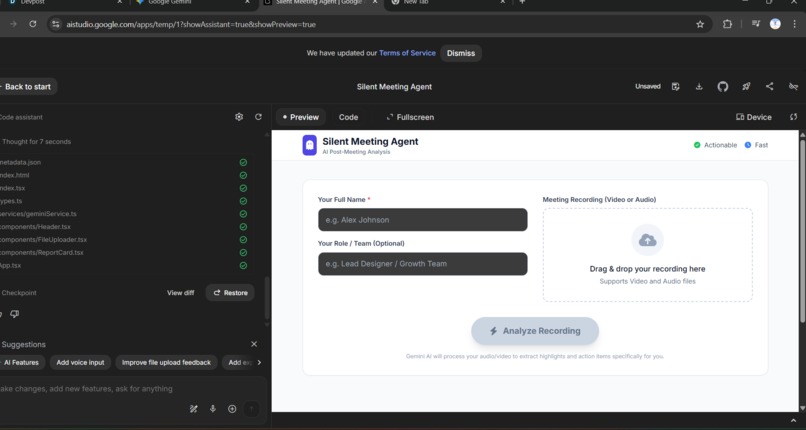Click the drag & drop recording upload area
Screen dimensions: 806x430
point(648,255)
